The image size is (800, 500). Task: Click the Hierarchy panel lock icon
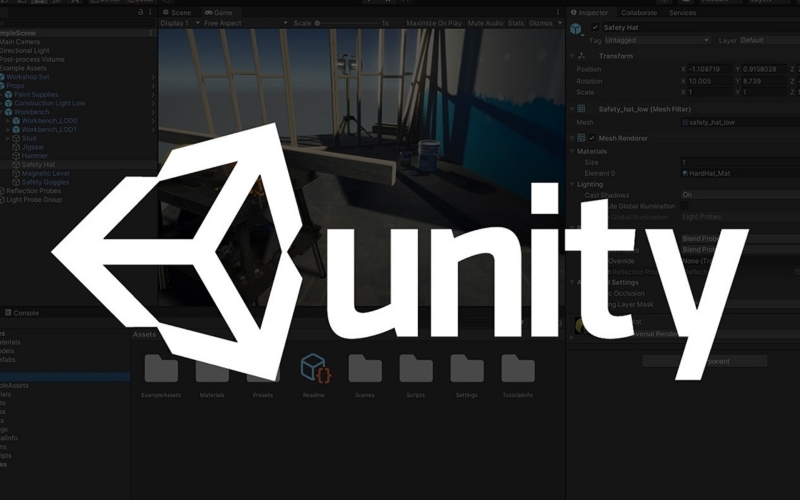pos(140,12)
